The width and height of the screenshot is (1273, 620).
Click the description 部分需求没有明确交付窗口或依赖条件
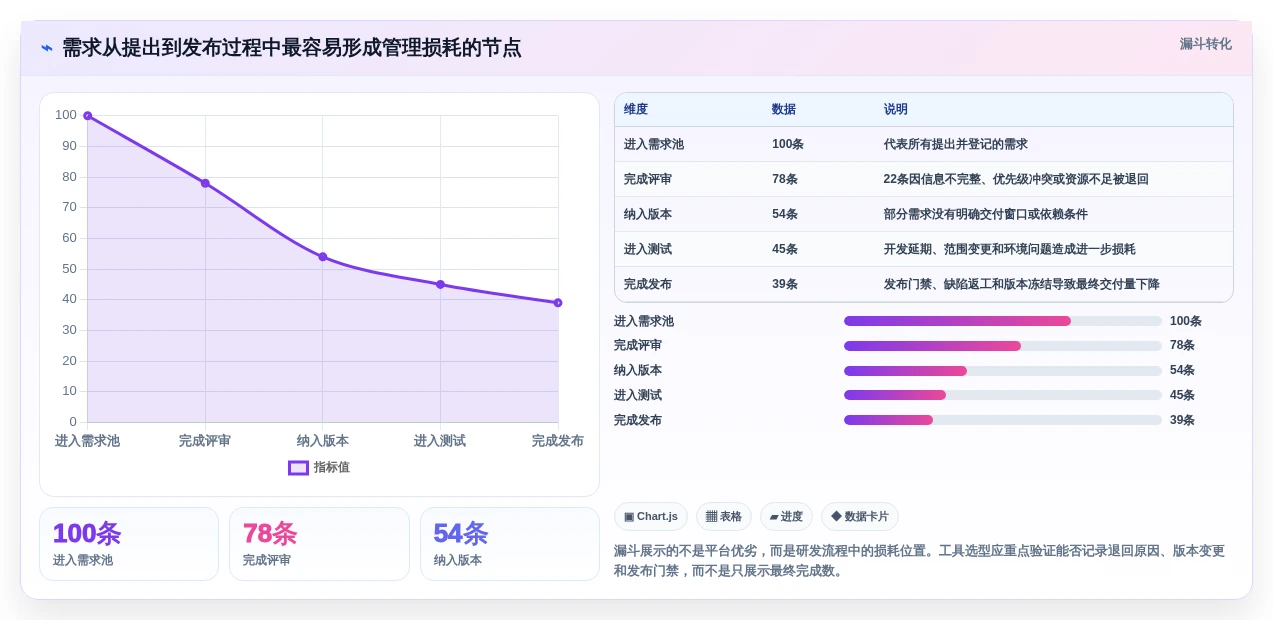point(986,214)
